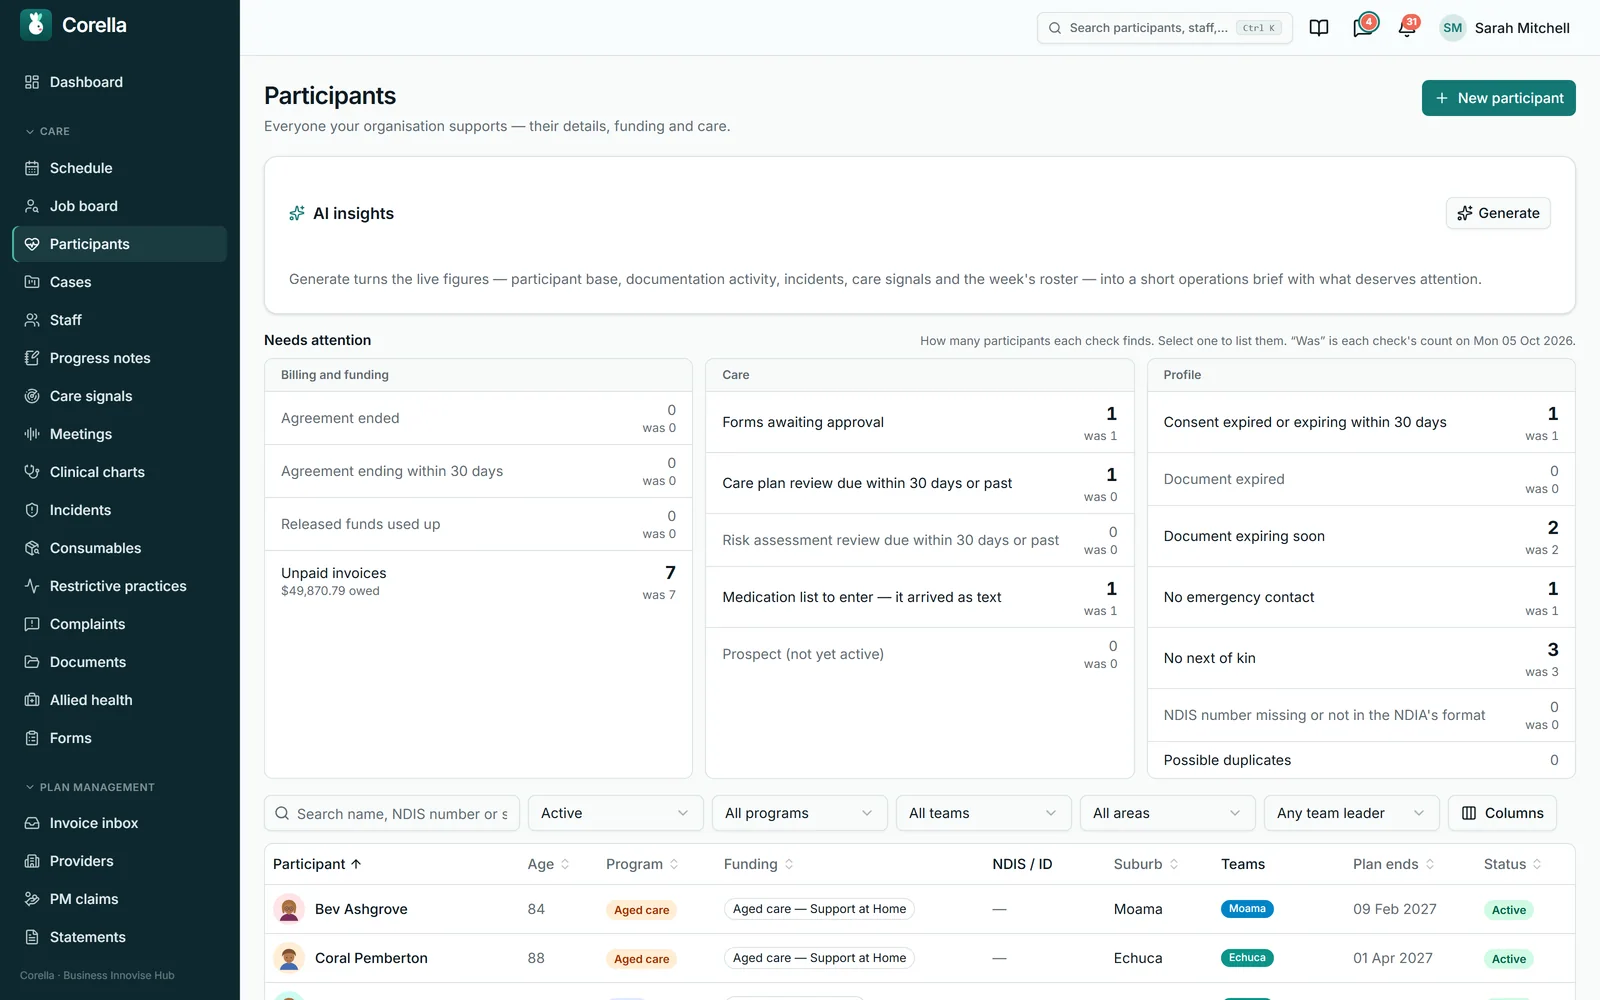
Task: Click the participant name search field
Action: [392, 813]
